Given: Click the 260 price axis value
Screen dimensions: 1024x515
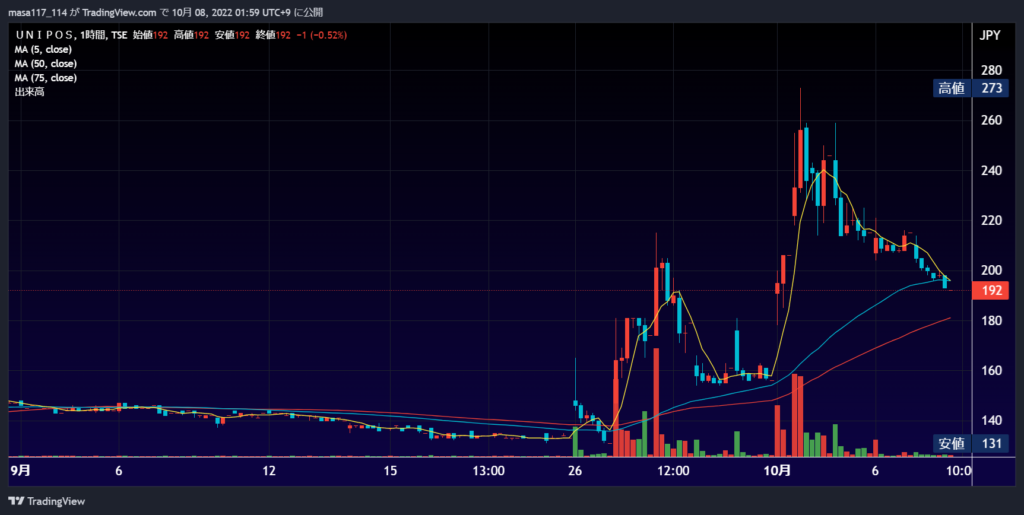Looking at the screenshot, I should tap(991, 121).
